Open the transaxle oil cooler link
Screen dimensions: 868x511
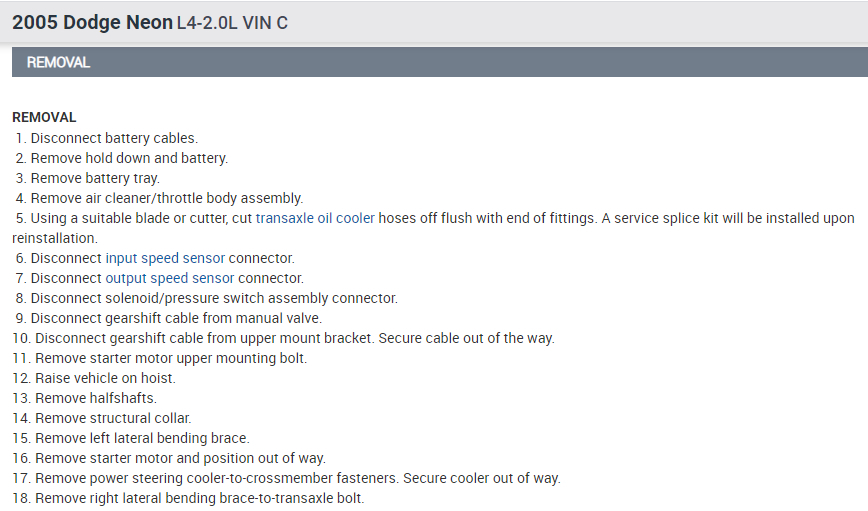tap(315, 218)
